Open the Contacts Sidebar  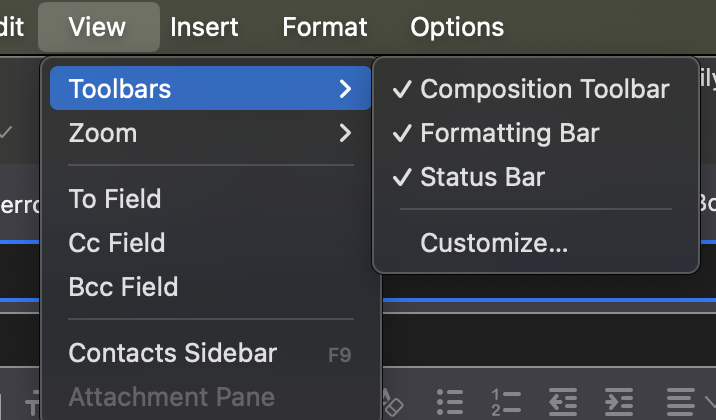173,353
